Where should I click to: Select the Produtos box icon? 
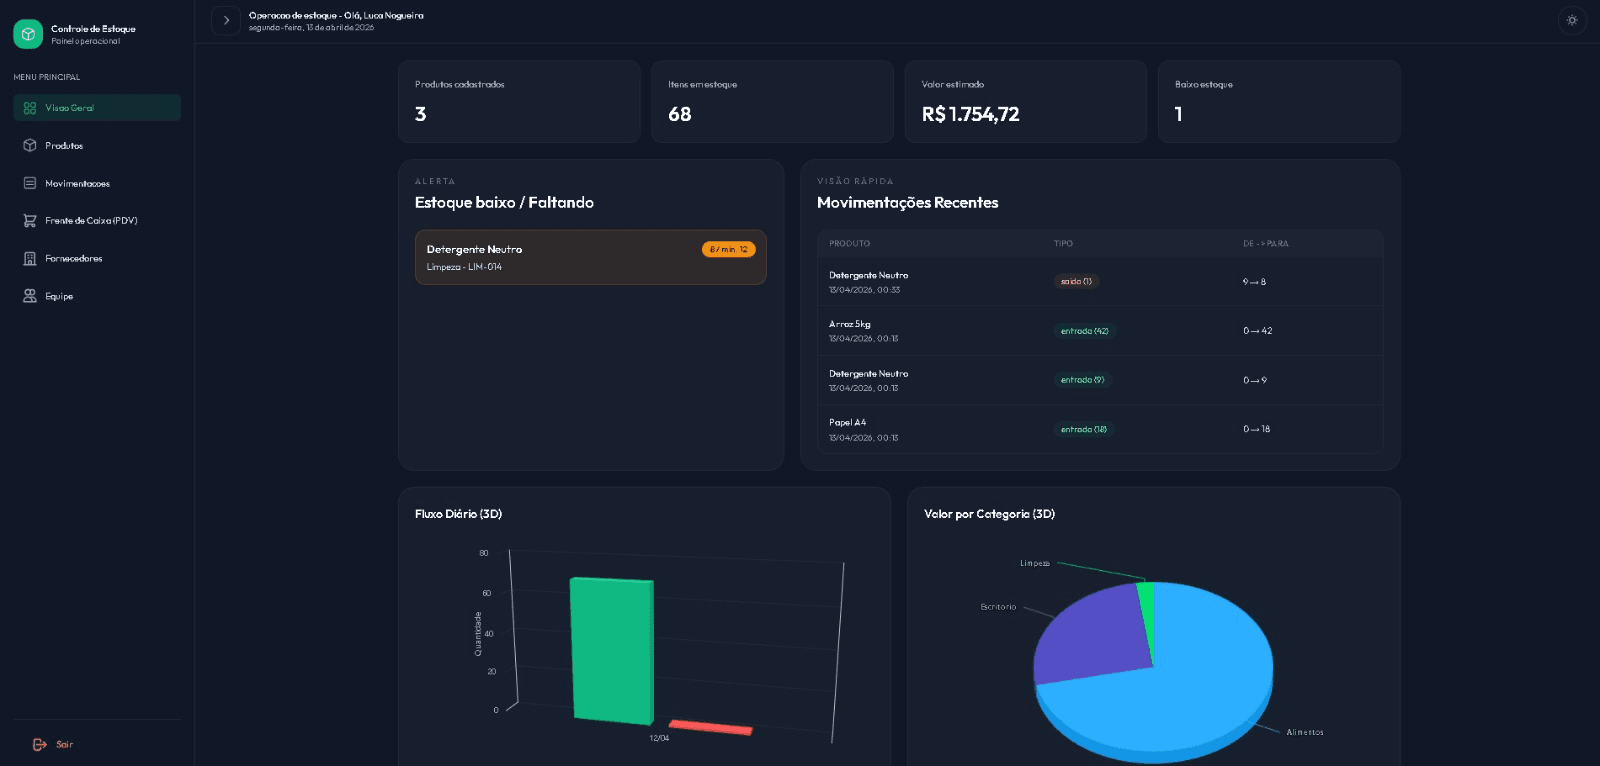pos(30,146)
